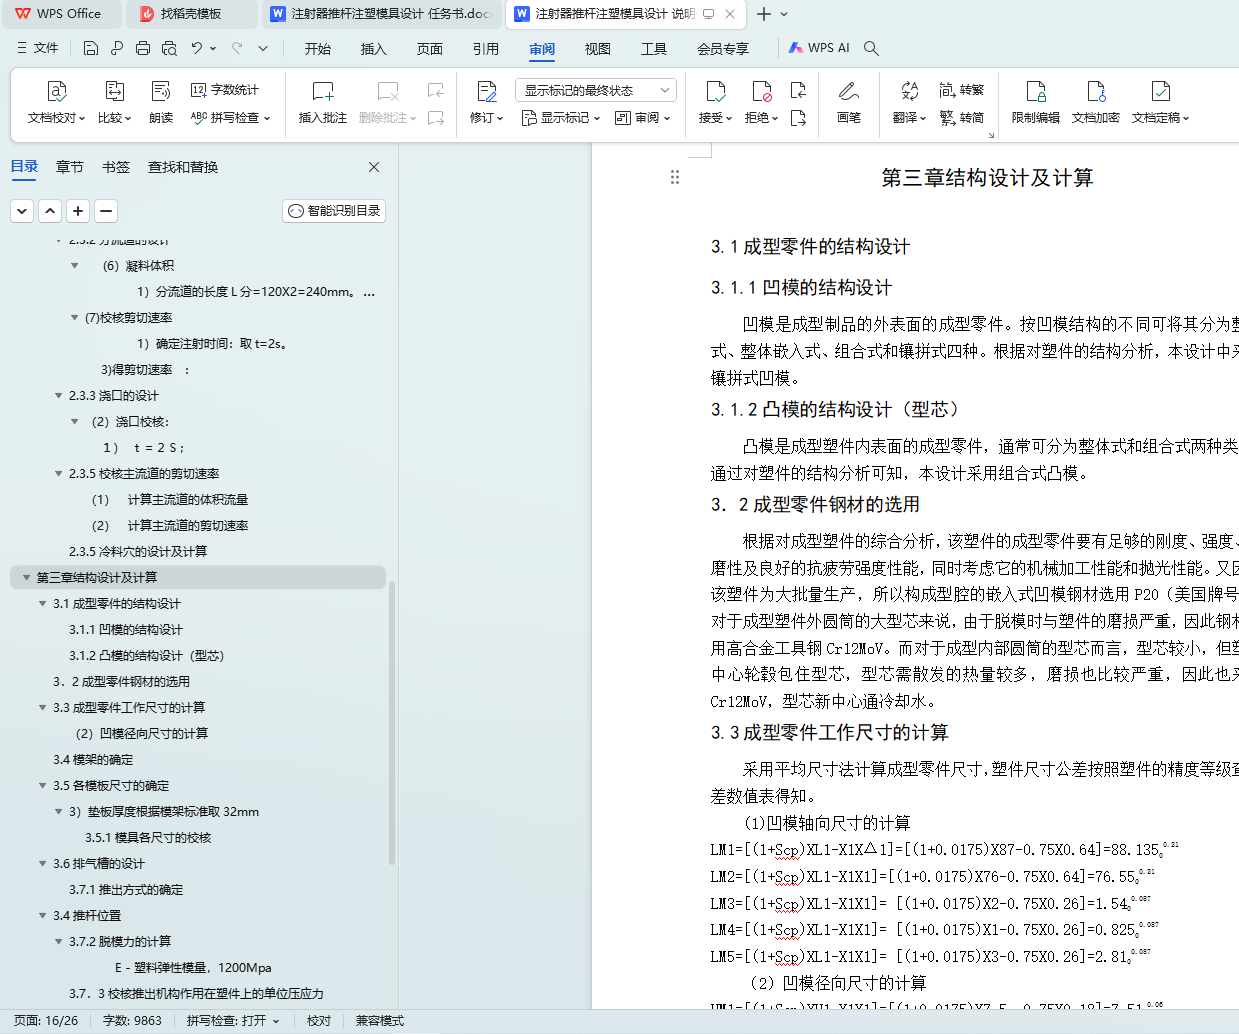This screenshot has height=1034, width=1239.
Task: Open 字数统计 word count
Action: [225, 90]
